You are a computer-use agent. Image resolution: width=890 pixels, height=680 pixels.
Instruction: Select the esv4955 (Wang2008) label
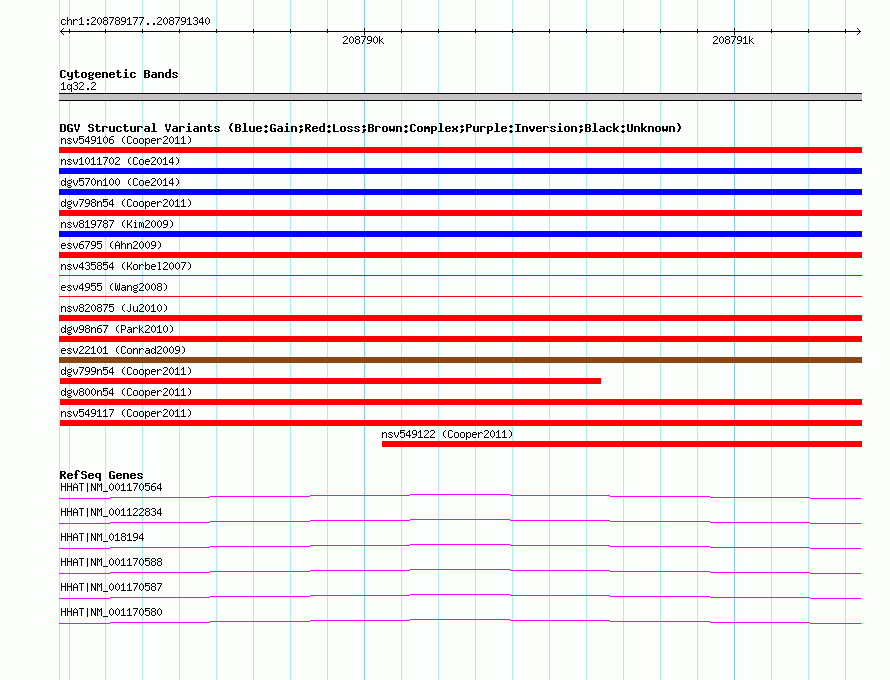[114, 287]
